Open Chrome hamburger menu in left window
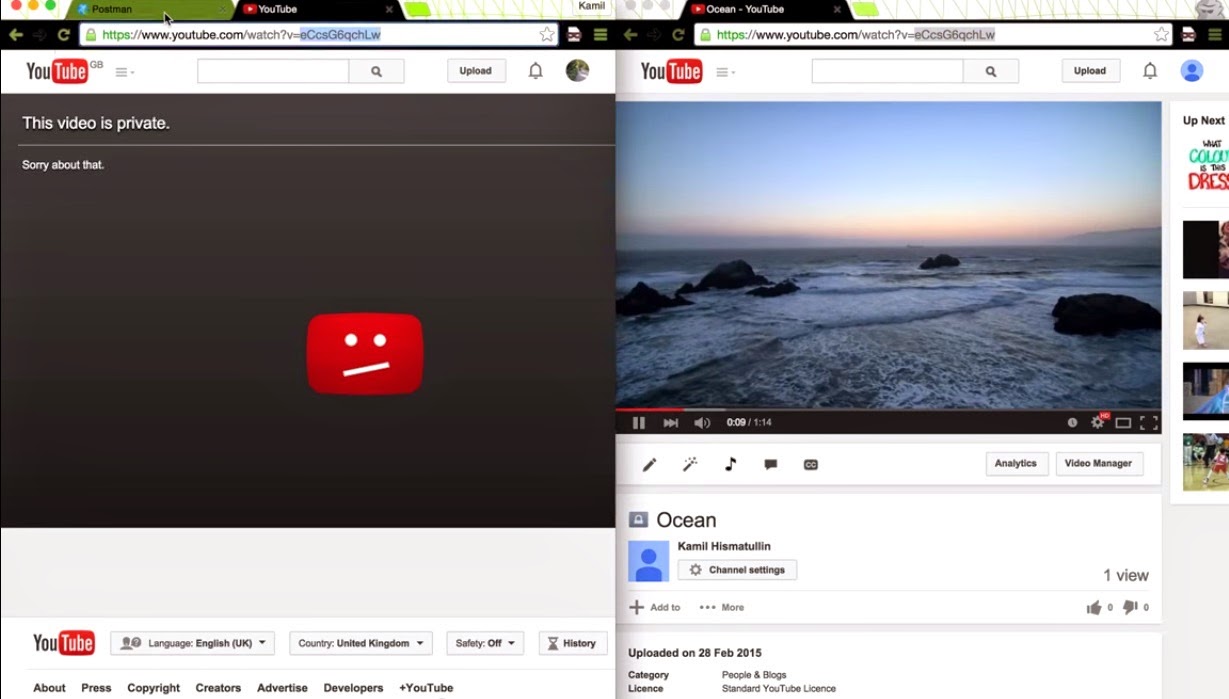Viewport: 1229px width, 699px height. point(600,34)
